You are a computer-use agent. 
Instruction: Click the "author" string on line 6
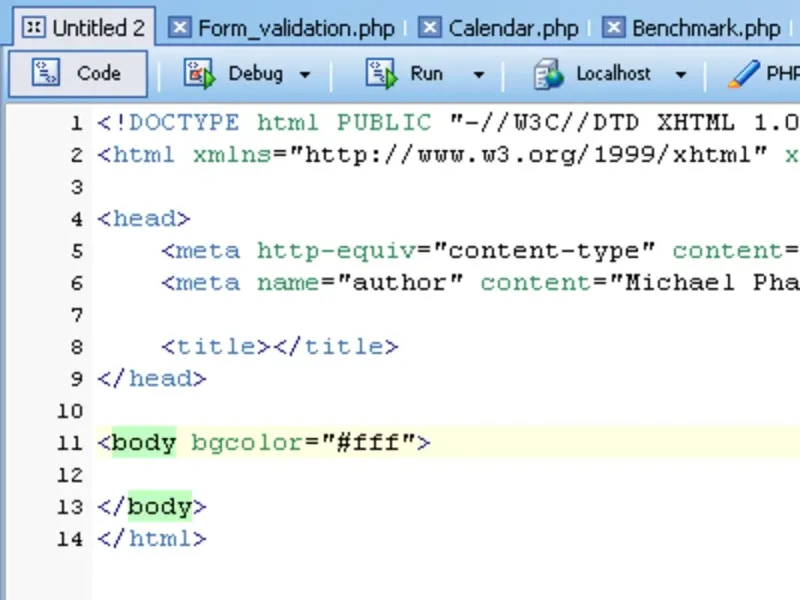coord(401,283)
